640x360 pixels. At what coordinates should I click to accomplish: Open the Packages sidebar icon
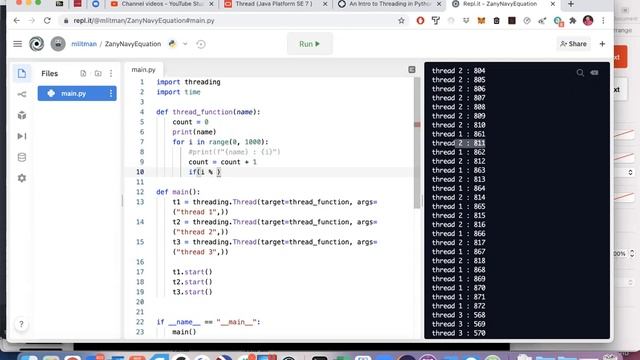(x=22, y=115)
